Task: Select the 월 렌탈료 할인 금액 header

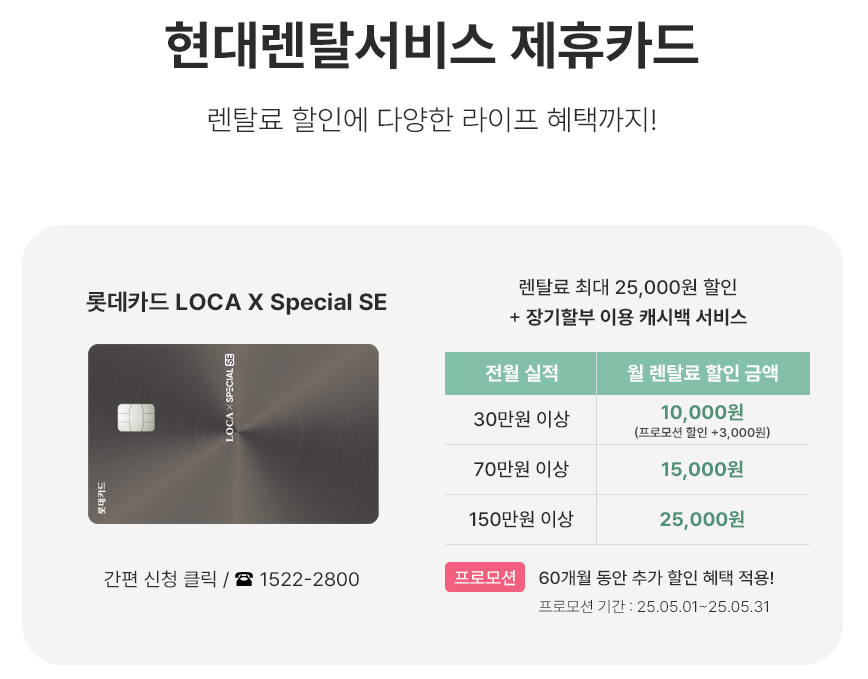Action: [703, 373]
